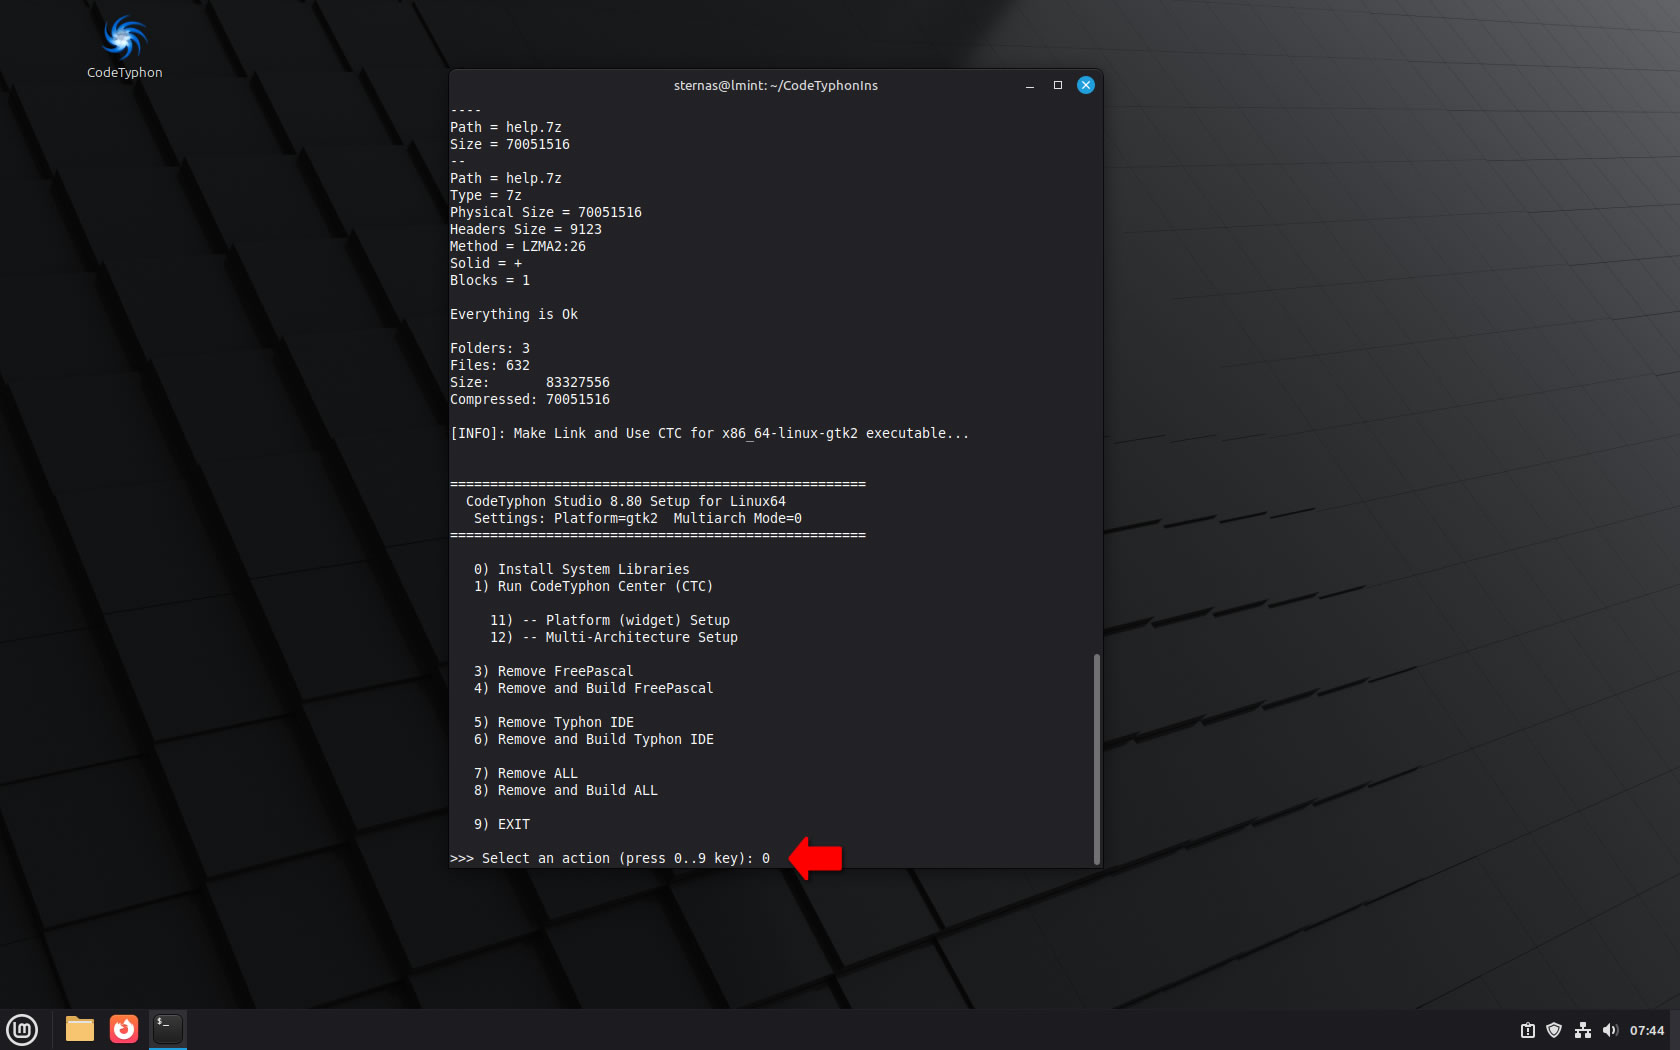The width and height of the screenshot is (1680, 1050).
Task: Open the network connections tray icon
Action: 1582,1030
